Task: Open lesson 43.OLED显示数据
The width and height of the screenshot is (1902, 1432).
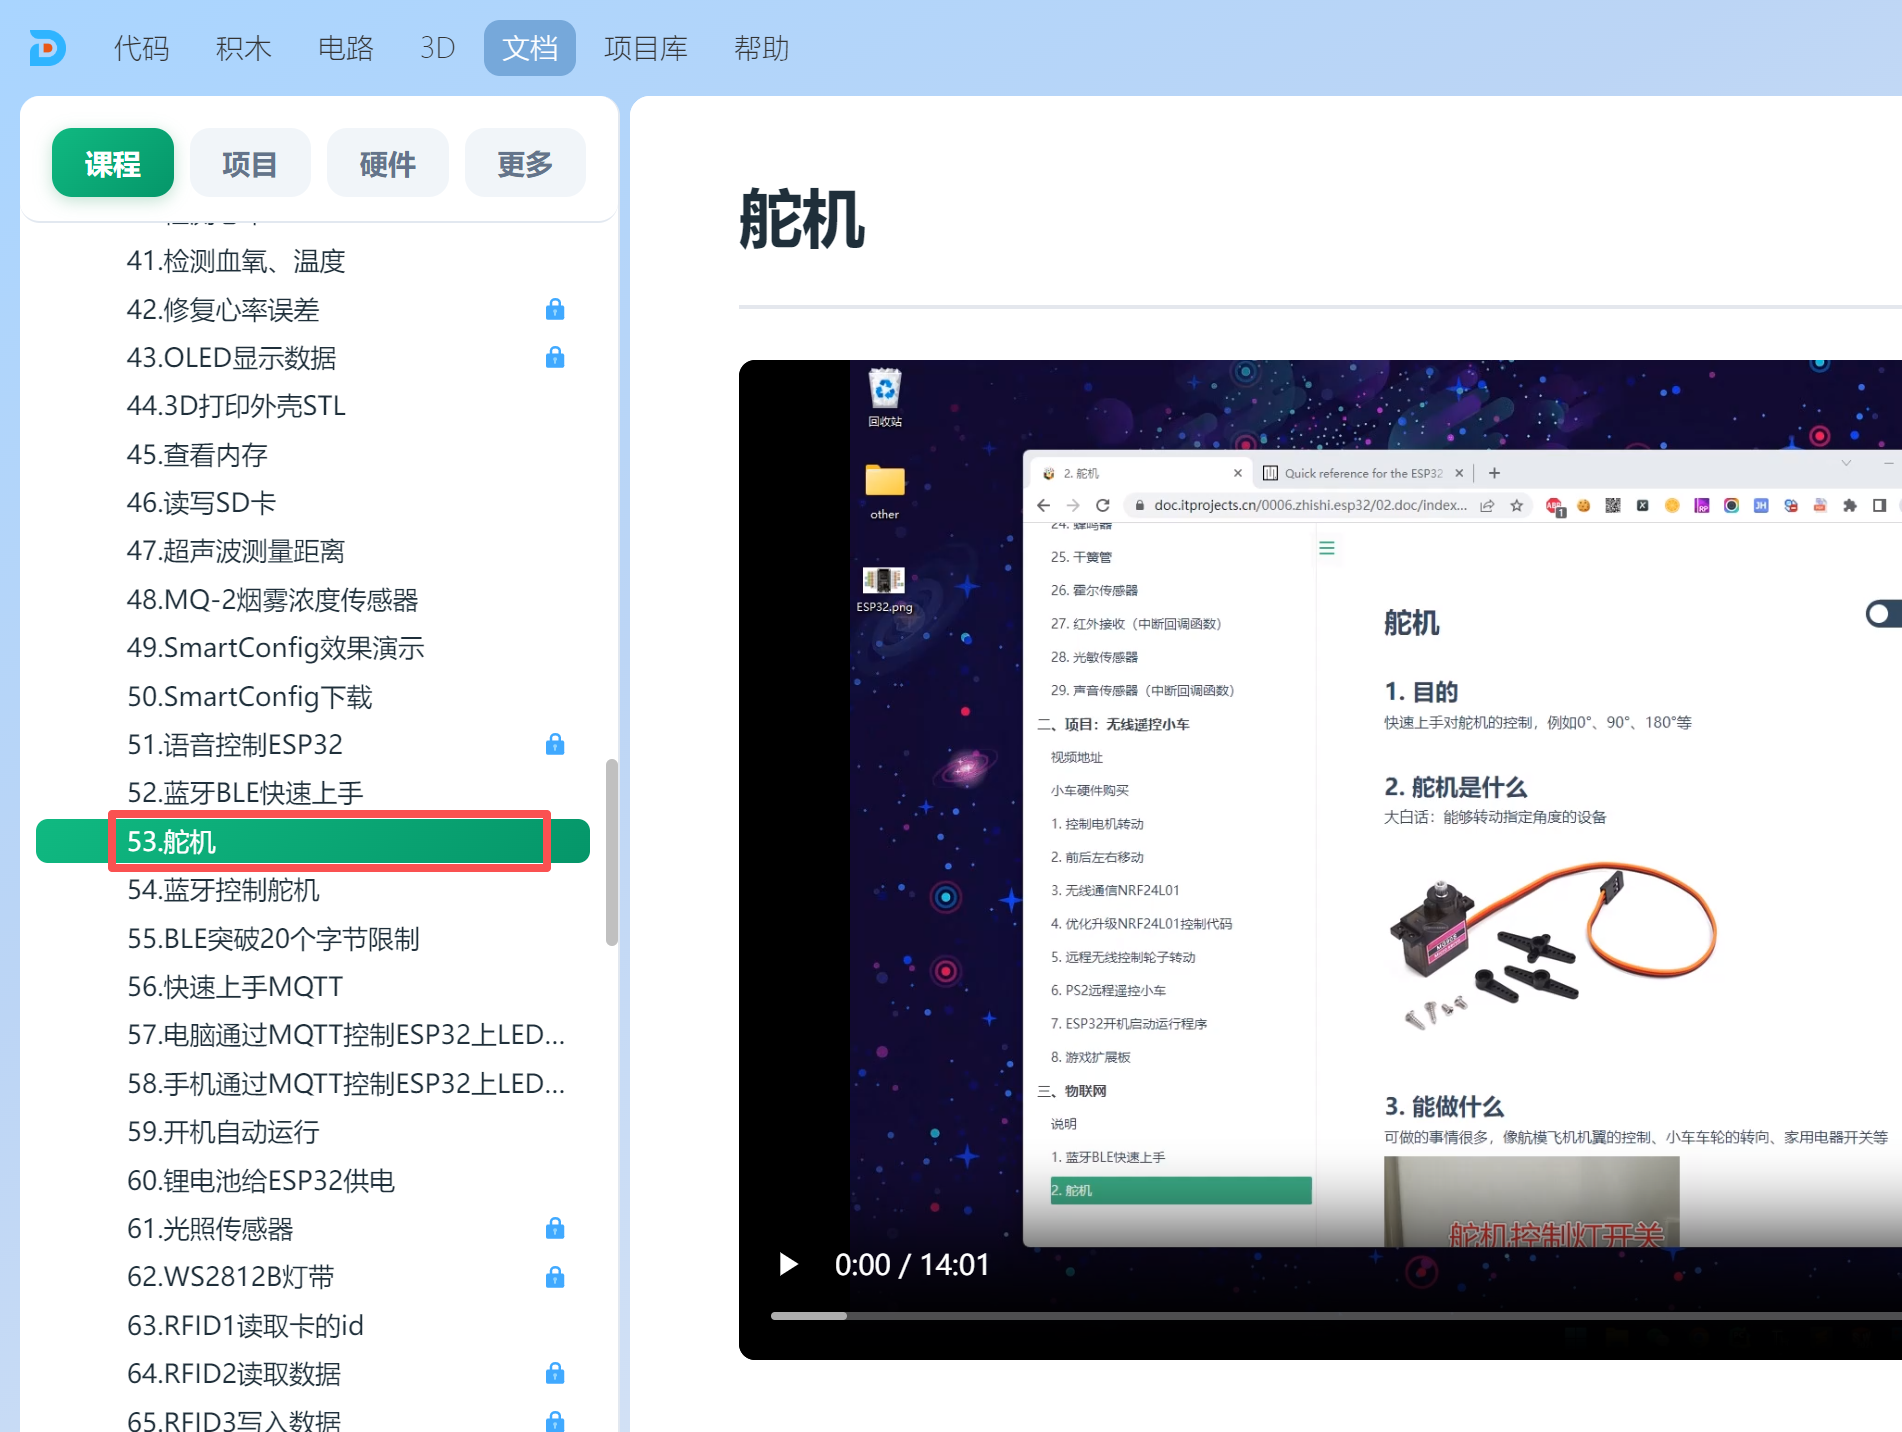Action: [232, 357]
